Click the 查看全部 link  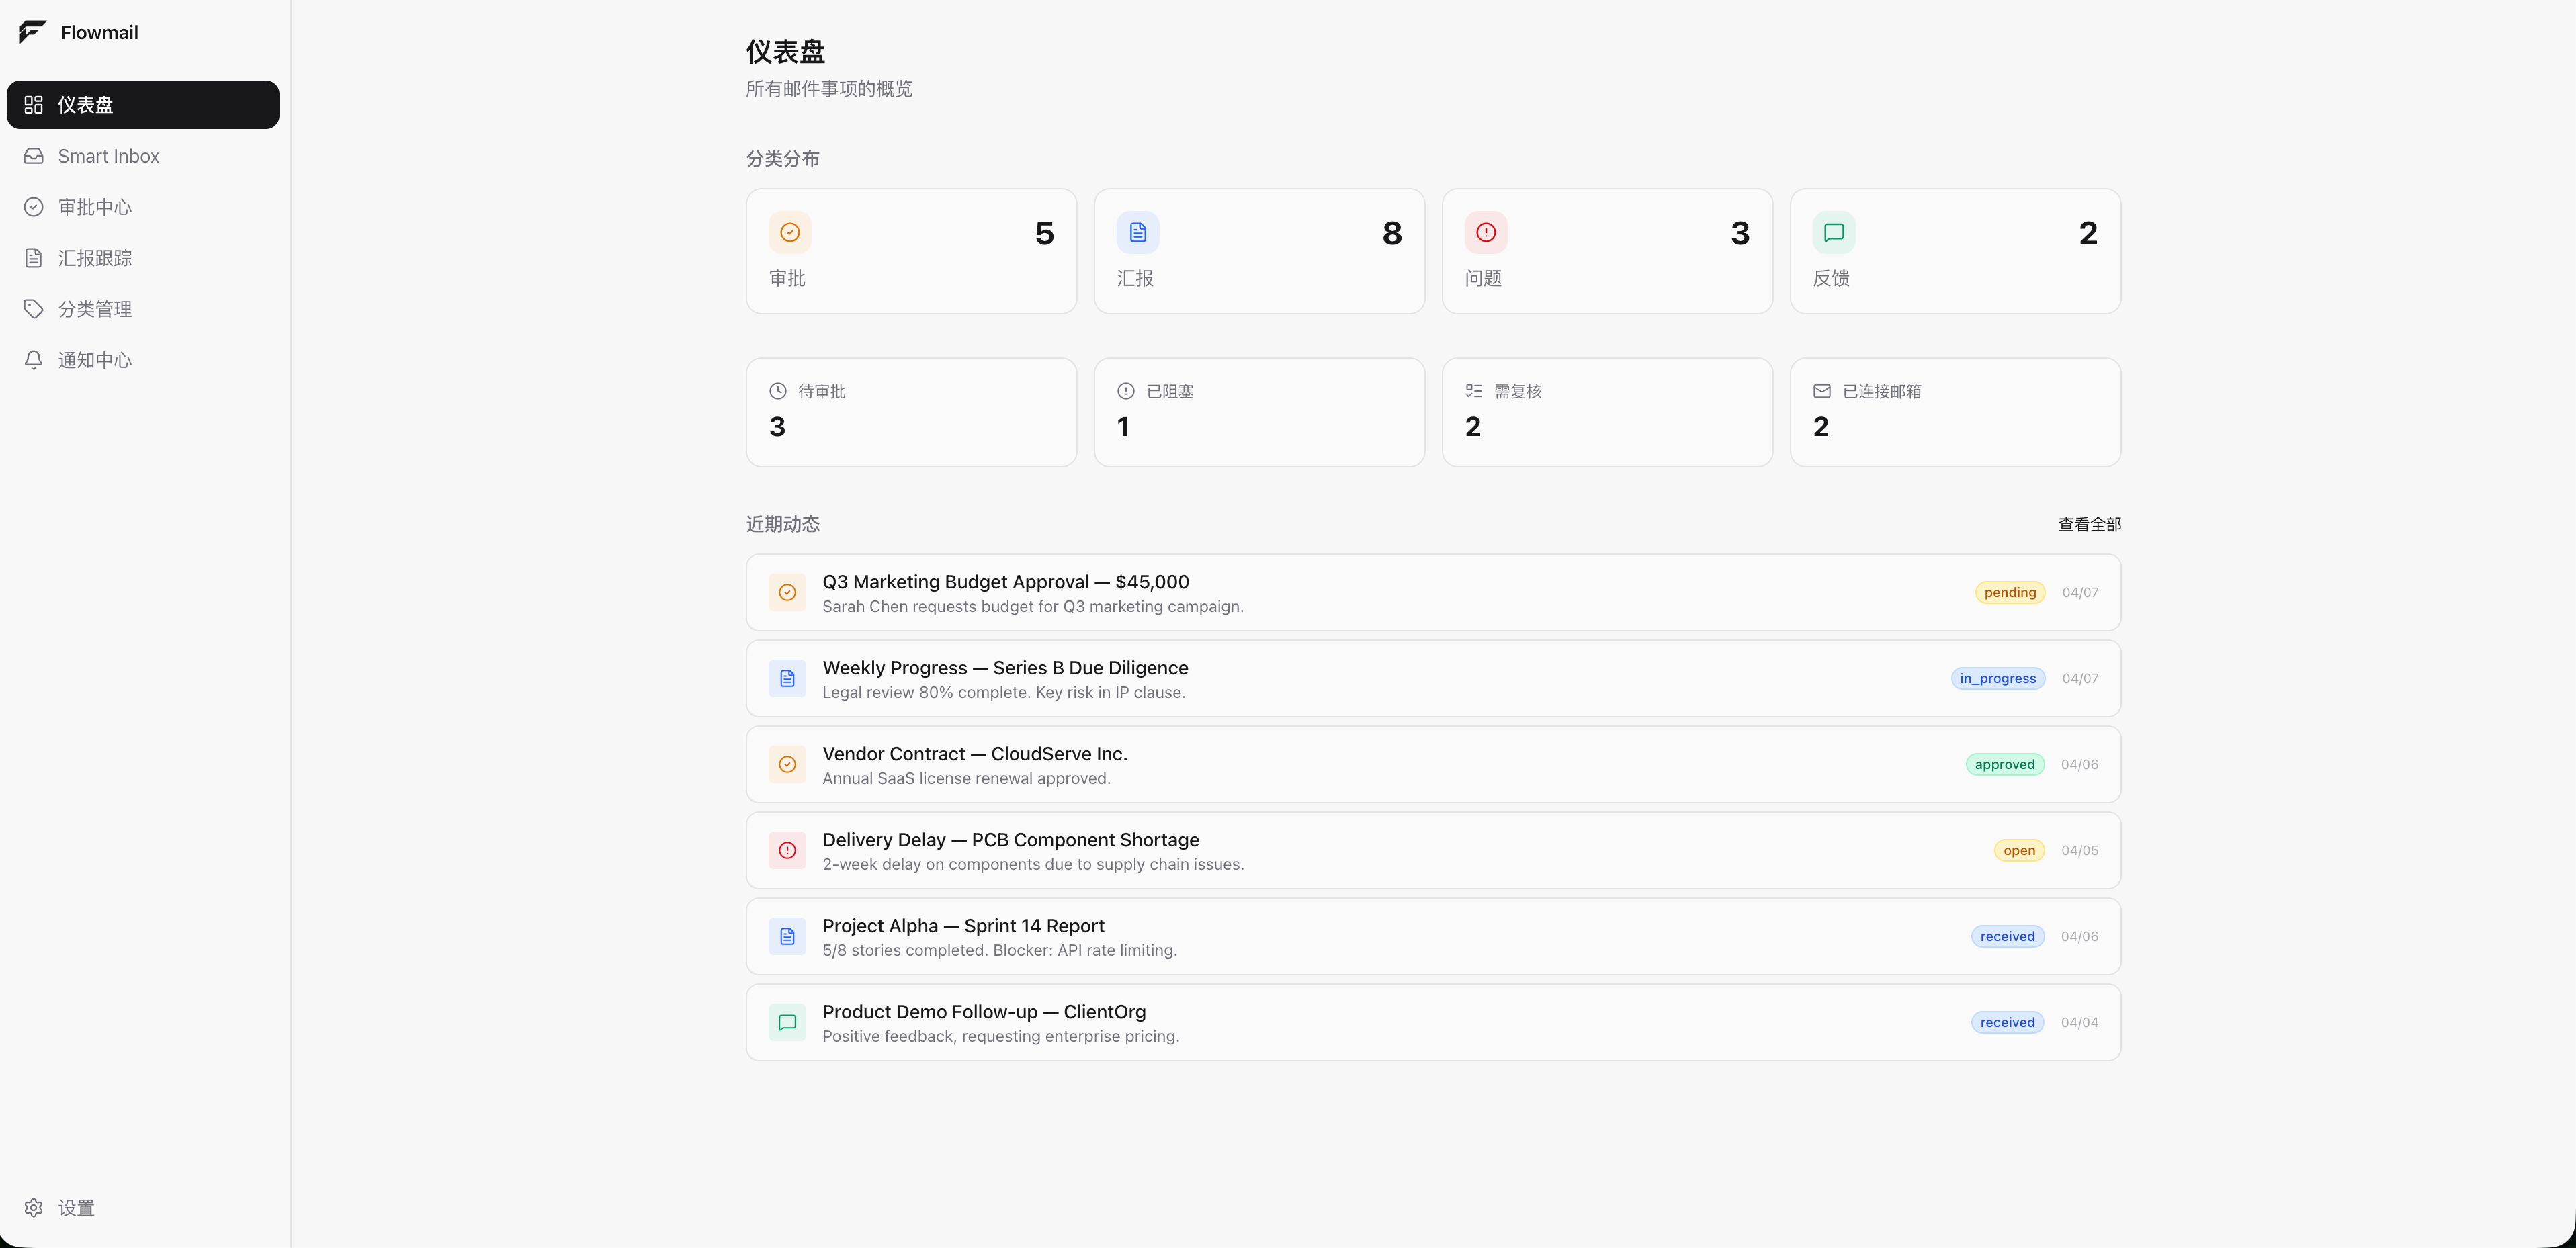pos(2088,524)
